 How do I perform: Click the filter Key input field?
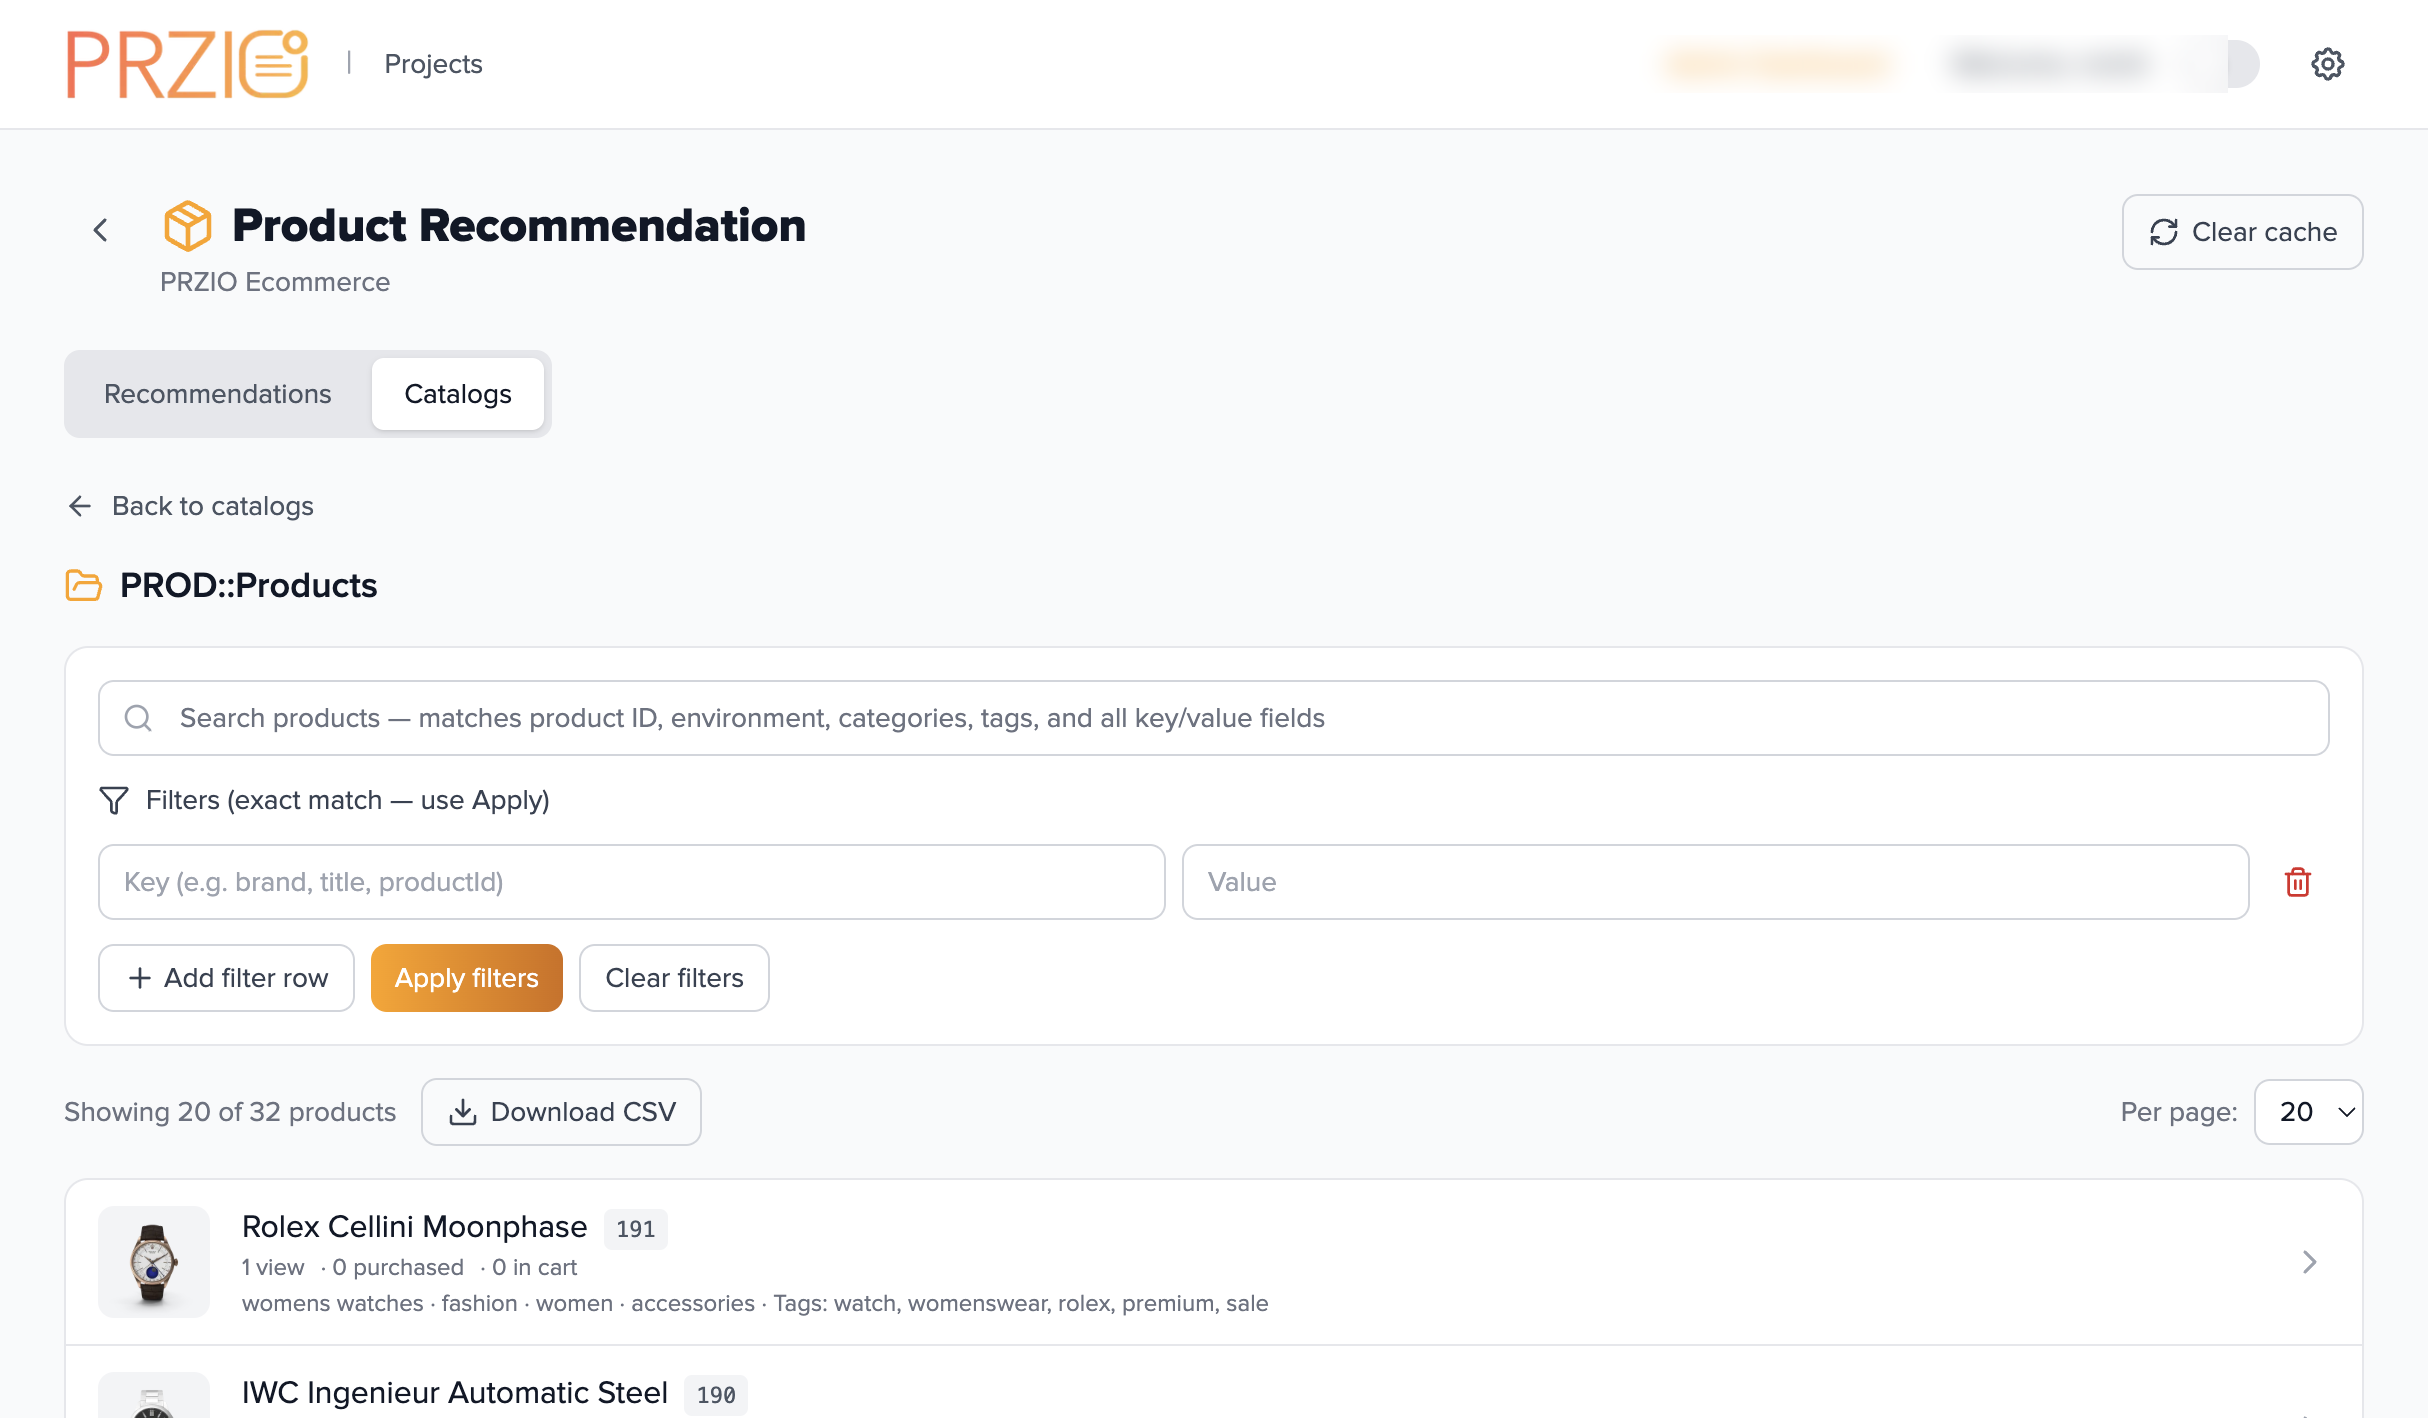coord(631,882)
